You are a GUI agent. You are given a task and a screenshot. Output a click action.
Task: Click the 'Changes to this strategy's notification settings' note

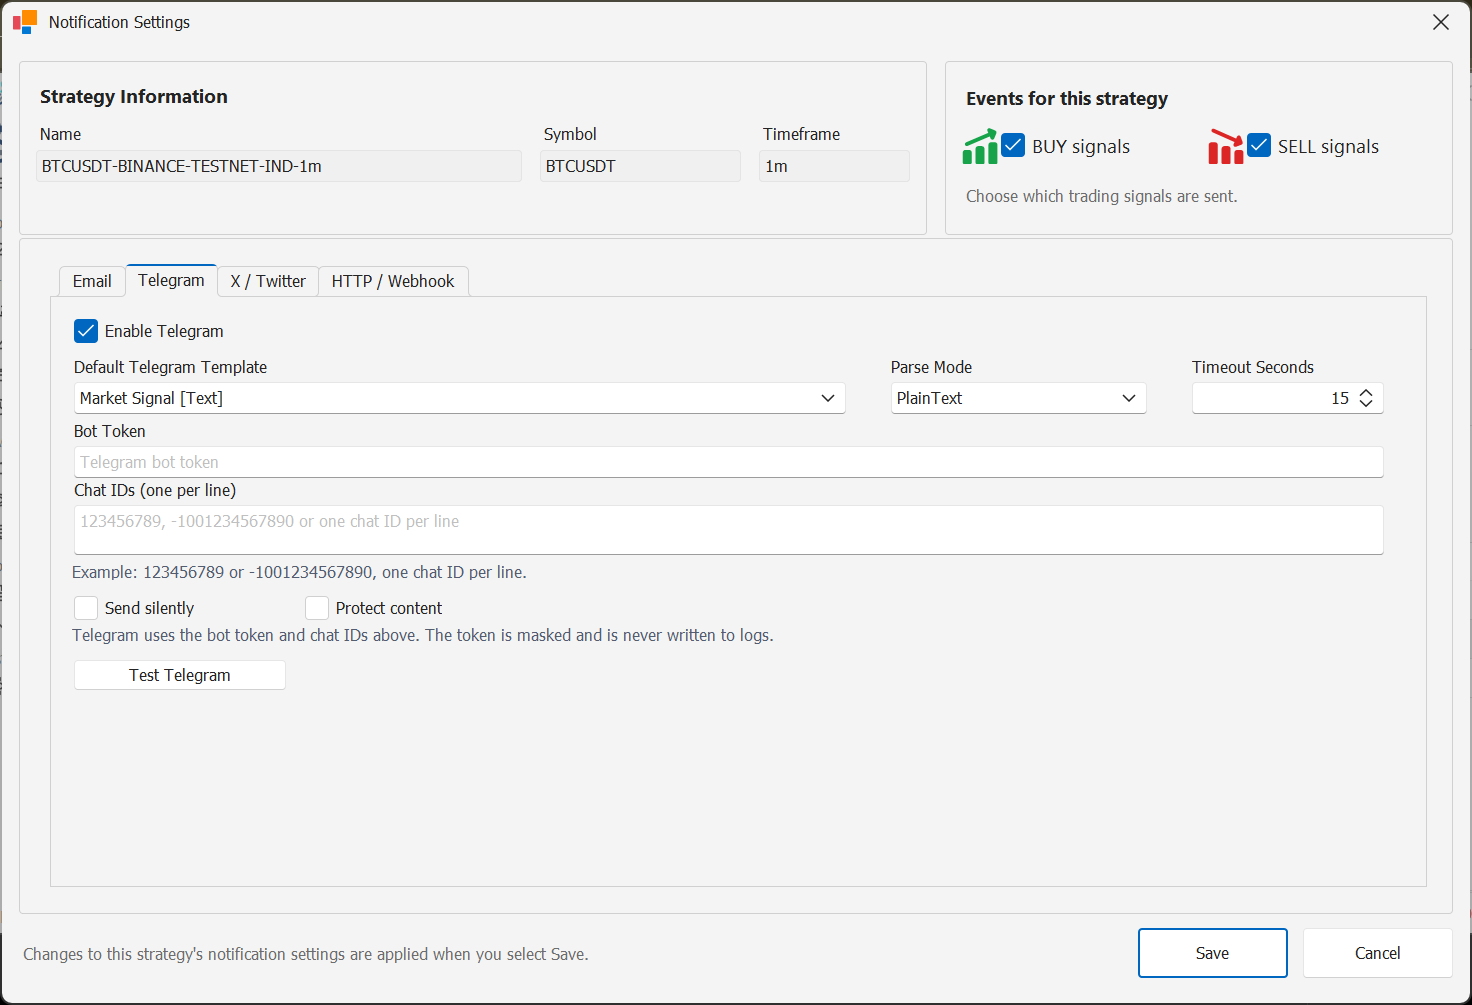pos(305,954)
